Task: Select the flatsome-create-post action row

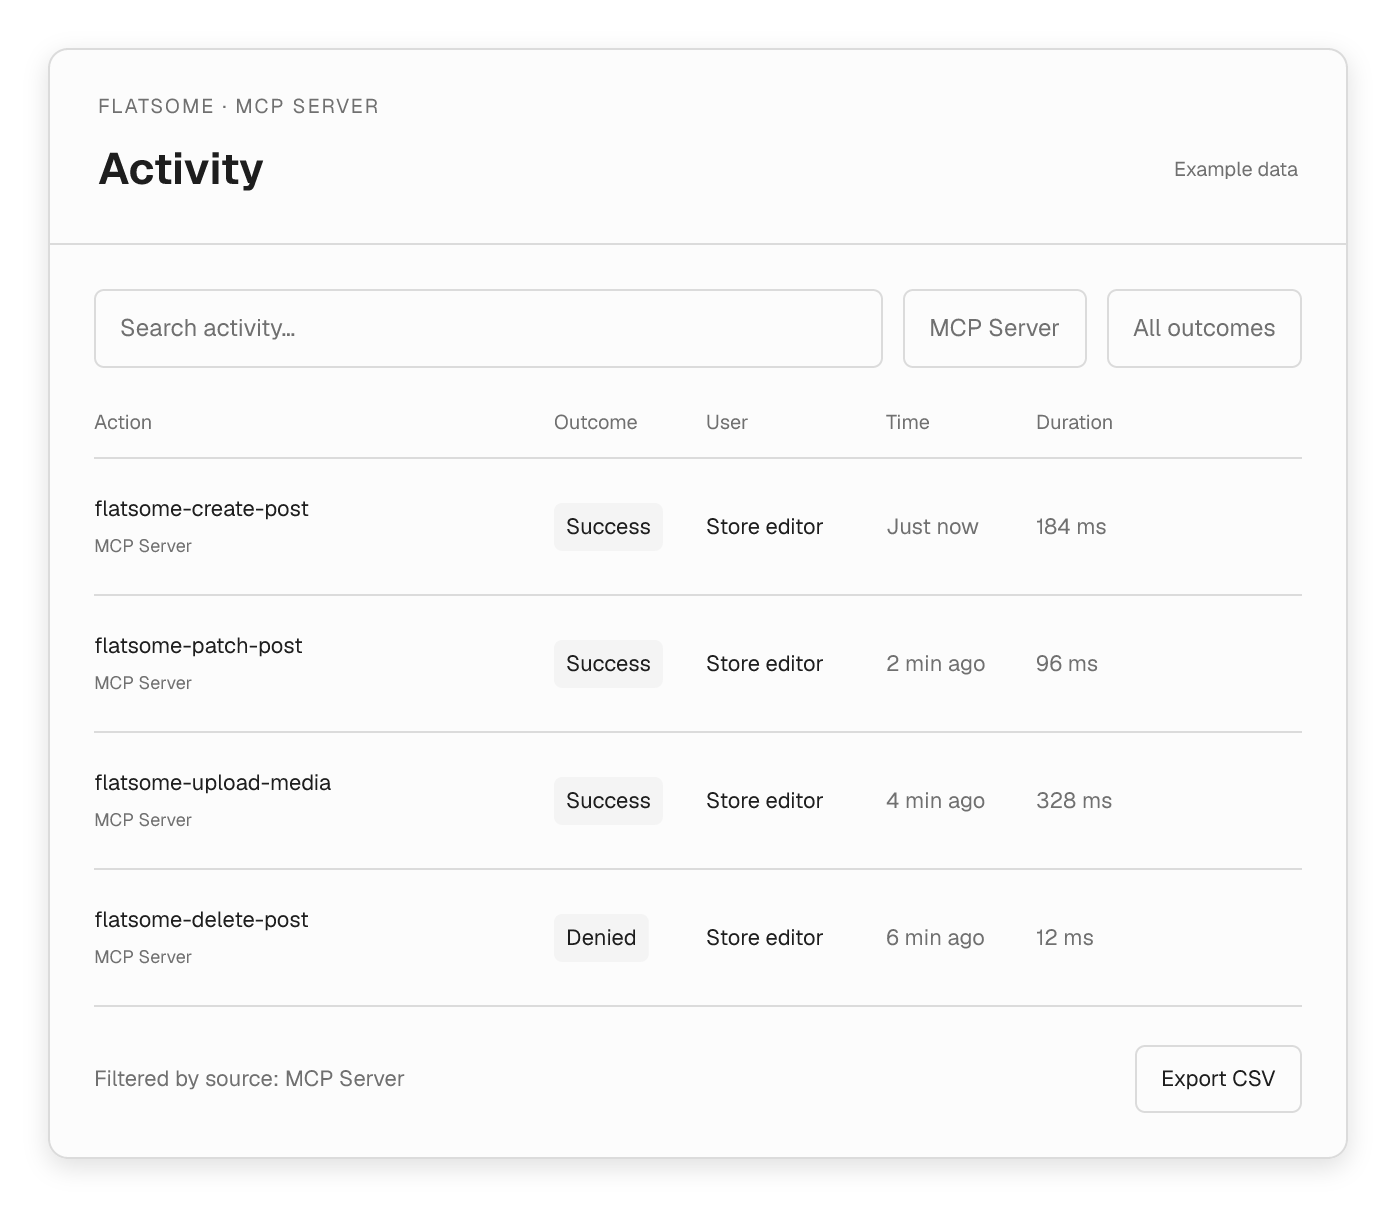Action: coord(698,527)
